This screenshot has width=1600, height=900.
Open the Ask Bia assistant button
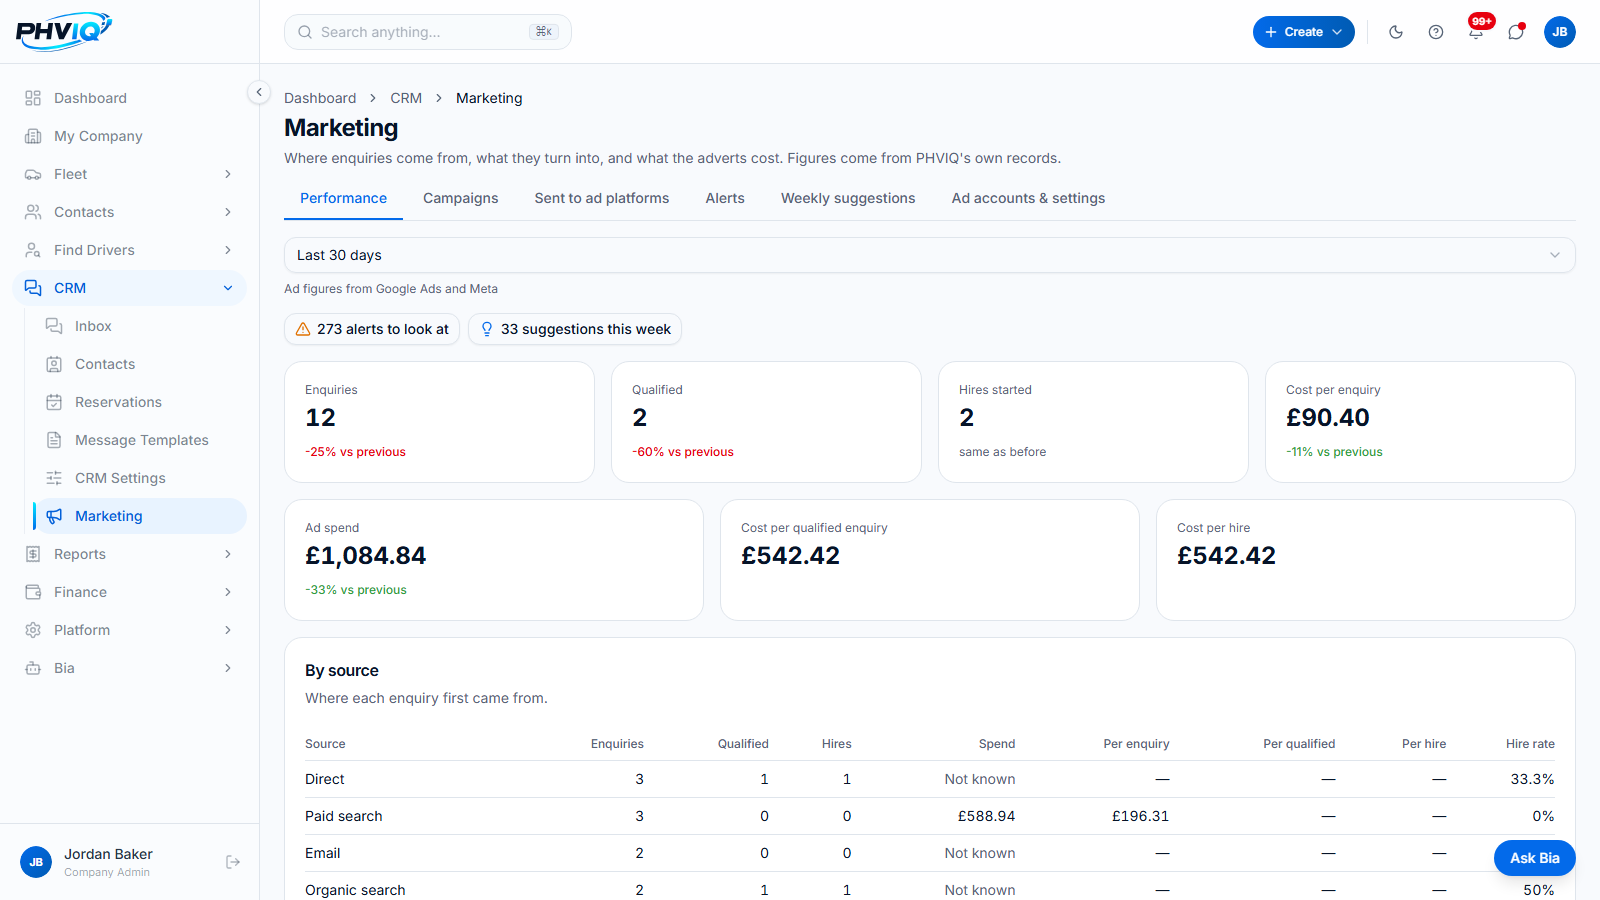coord(1535,858)
